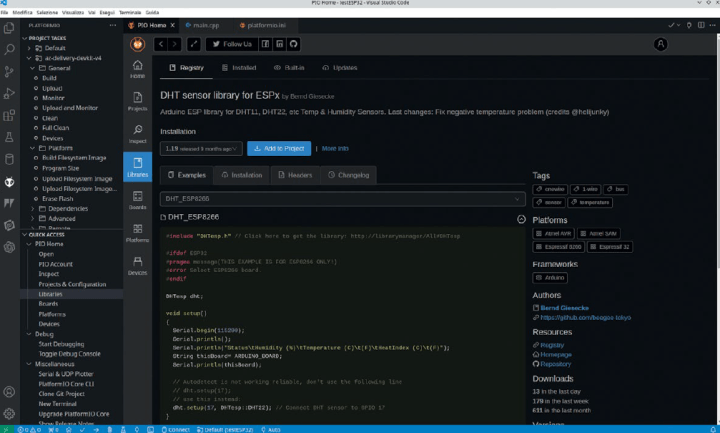
Task: Open the Extensions view in activity bar
Action: (10, 114)
